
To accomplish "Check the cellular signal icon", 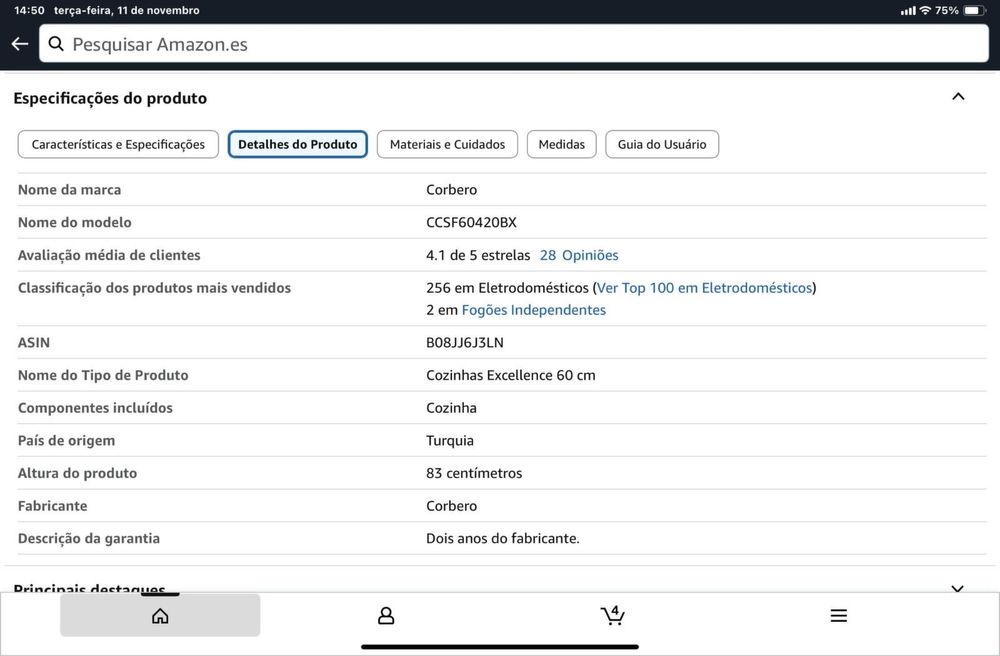I will (908, 10).
